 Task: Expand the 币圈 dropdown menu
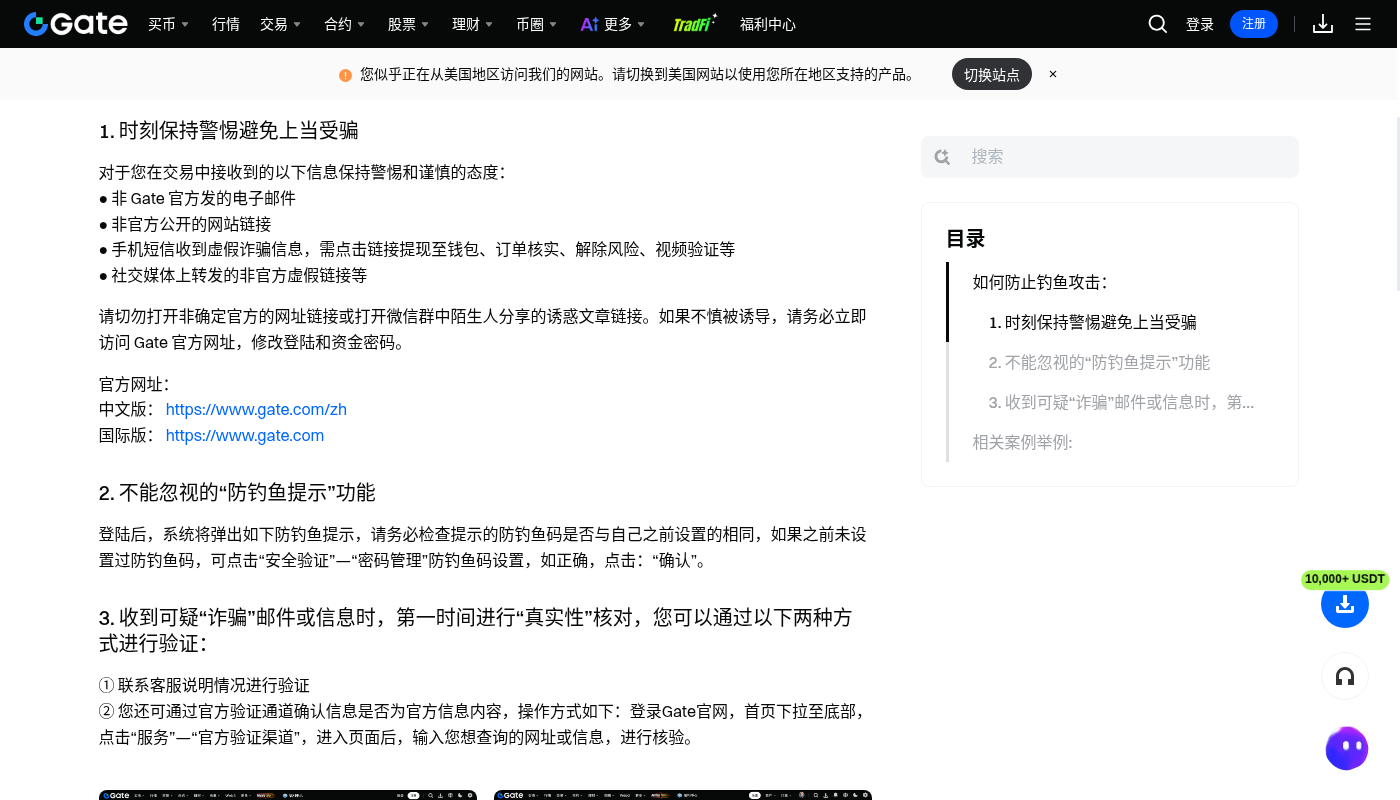tap(537, 24)
